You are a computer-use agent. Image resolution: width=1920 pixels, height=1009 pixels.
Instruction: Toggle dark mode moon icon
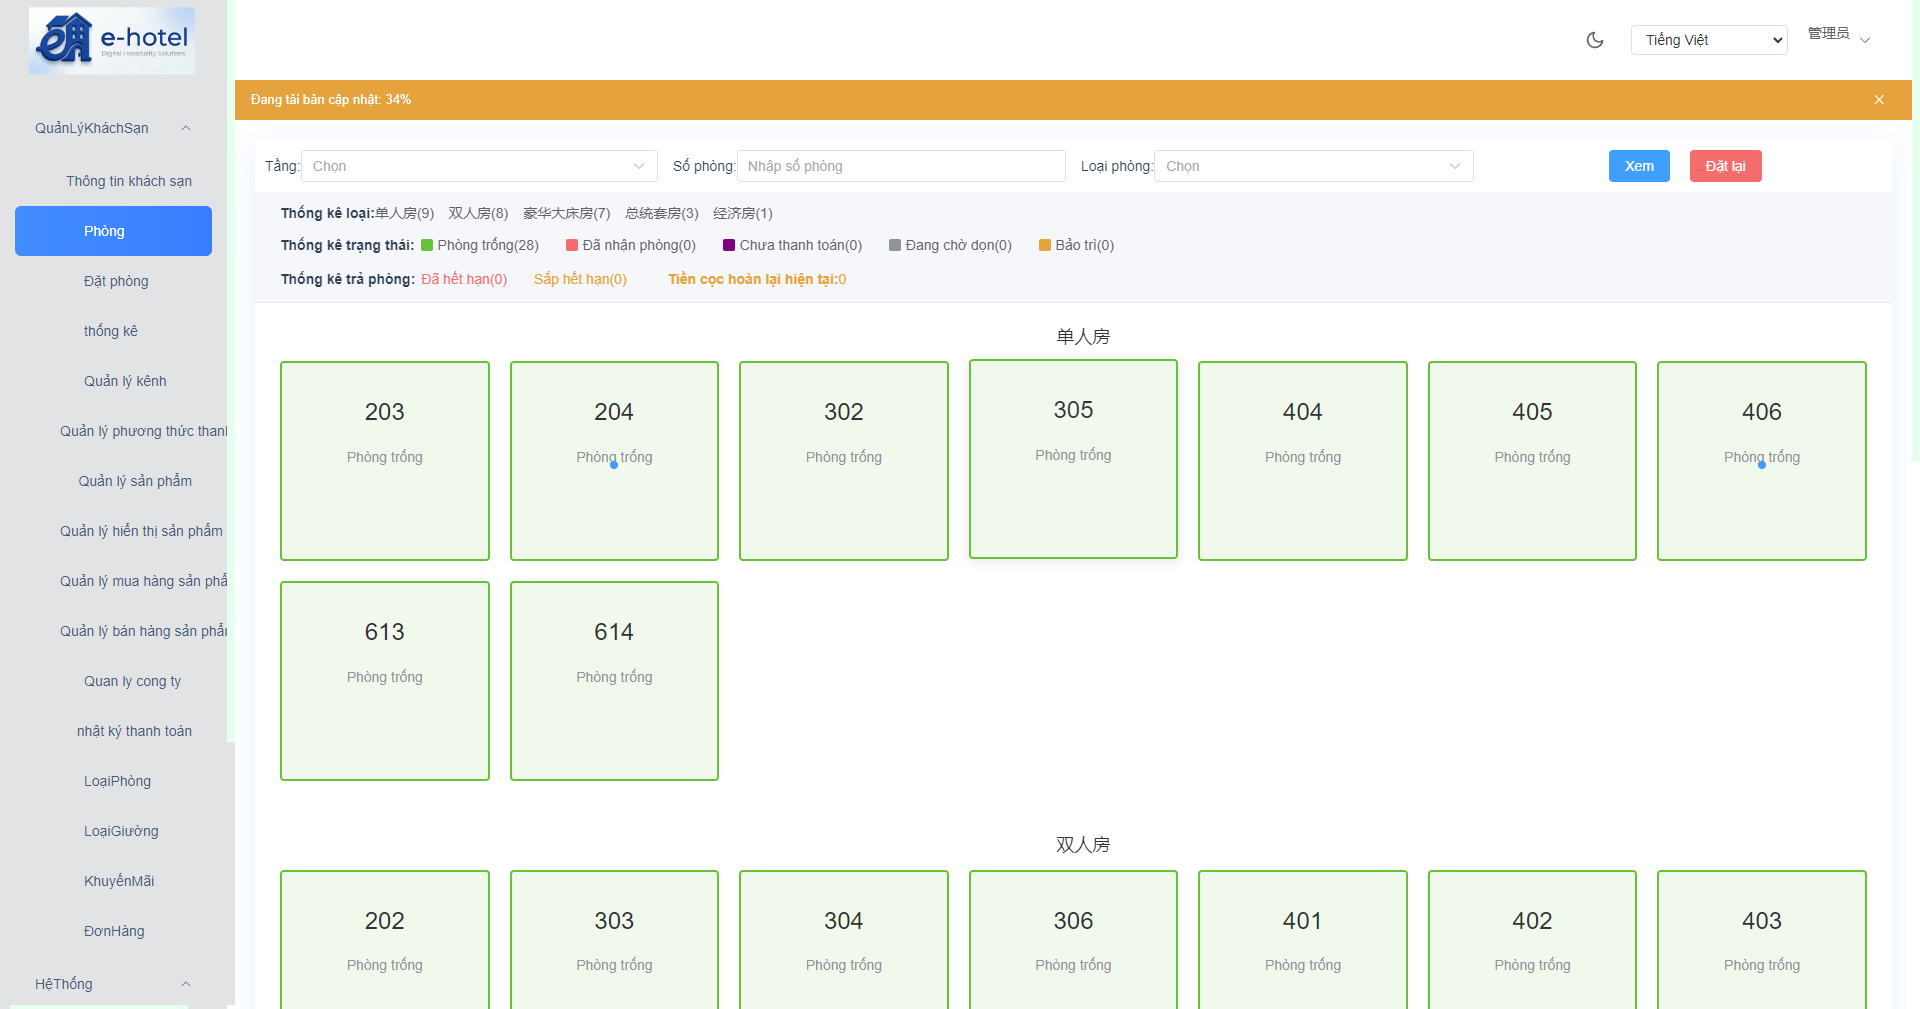point(1595,40)
